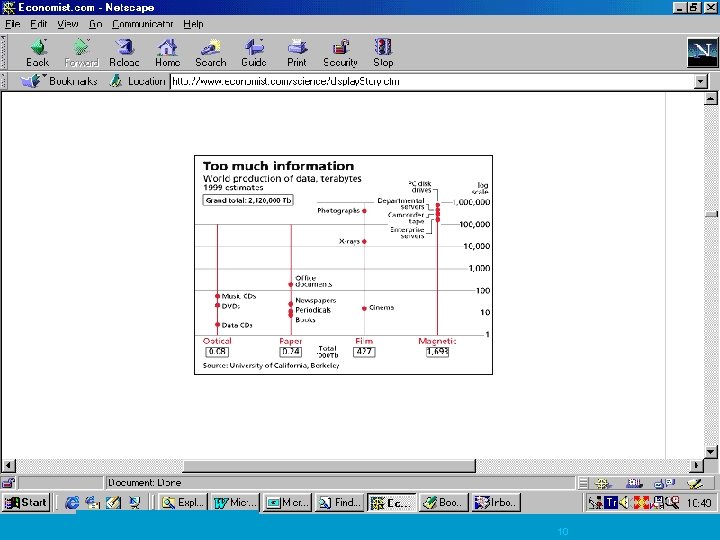This screenshot has width=720, height=540.
Task: Click the Magnetic total value 1,693
Action: click(x=437, y=352)
